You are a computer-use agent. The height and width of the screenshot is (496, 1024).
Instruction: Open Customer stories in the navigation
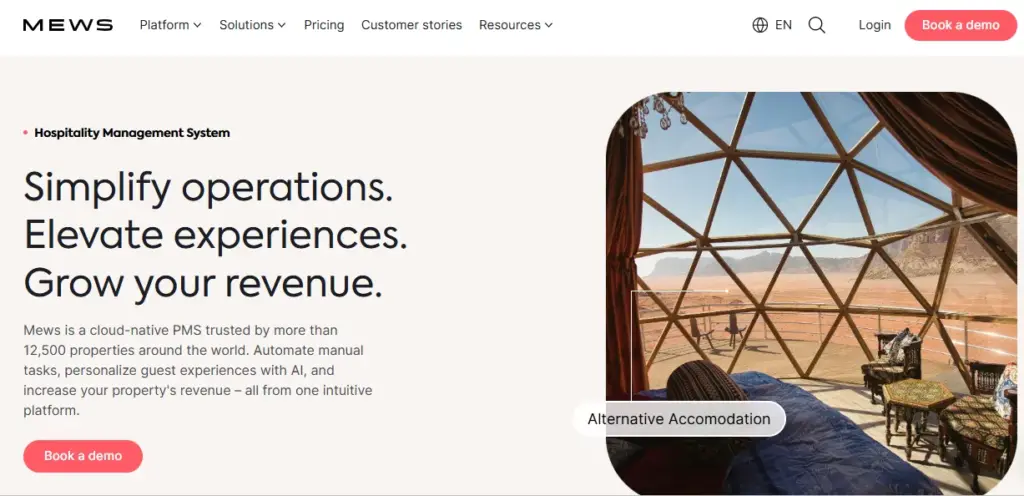(411, 25)
